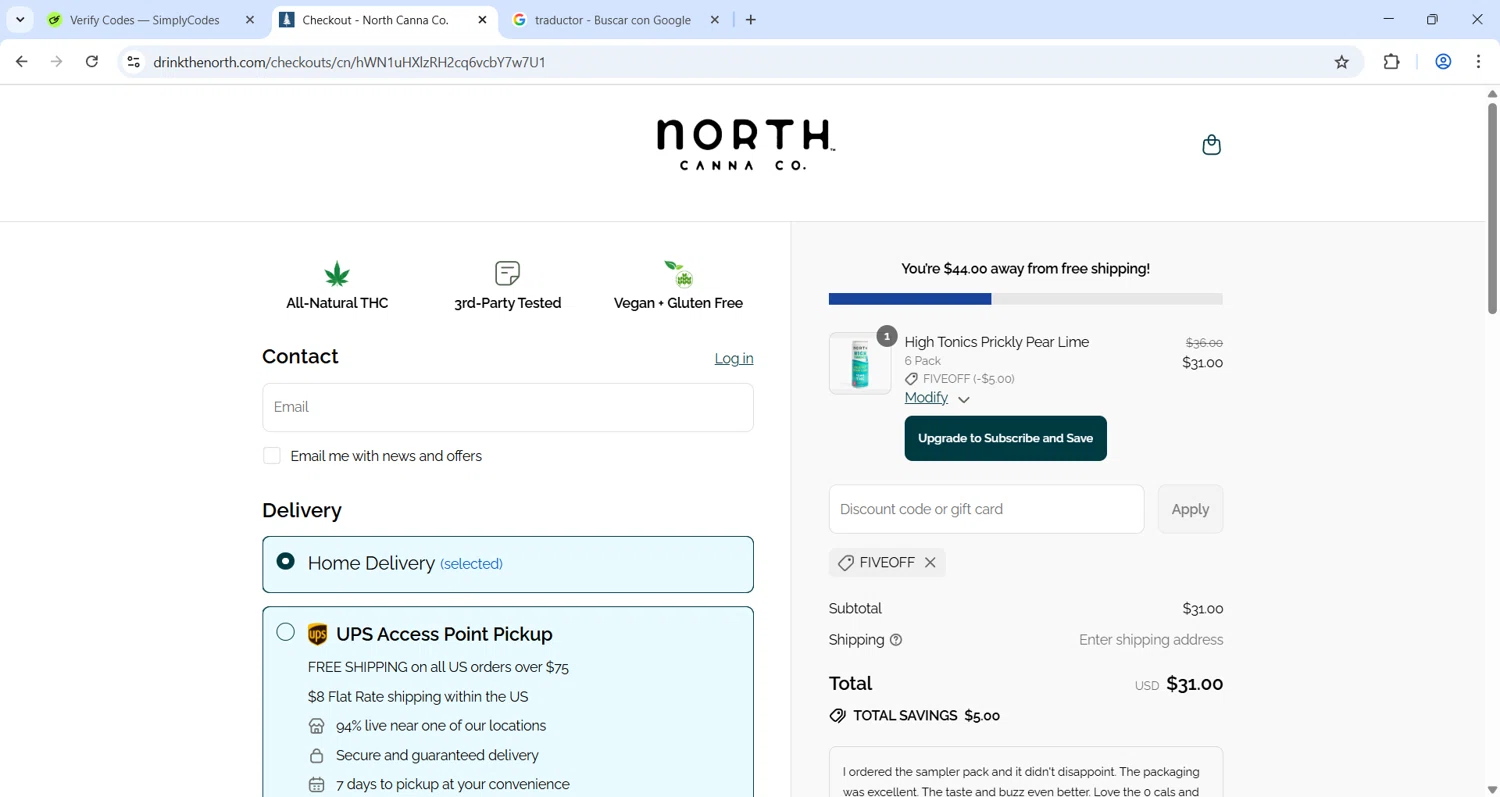Click the Email input field
1500x797 pixels.
coord(508,407)
